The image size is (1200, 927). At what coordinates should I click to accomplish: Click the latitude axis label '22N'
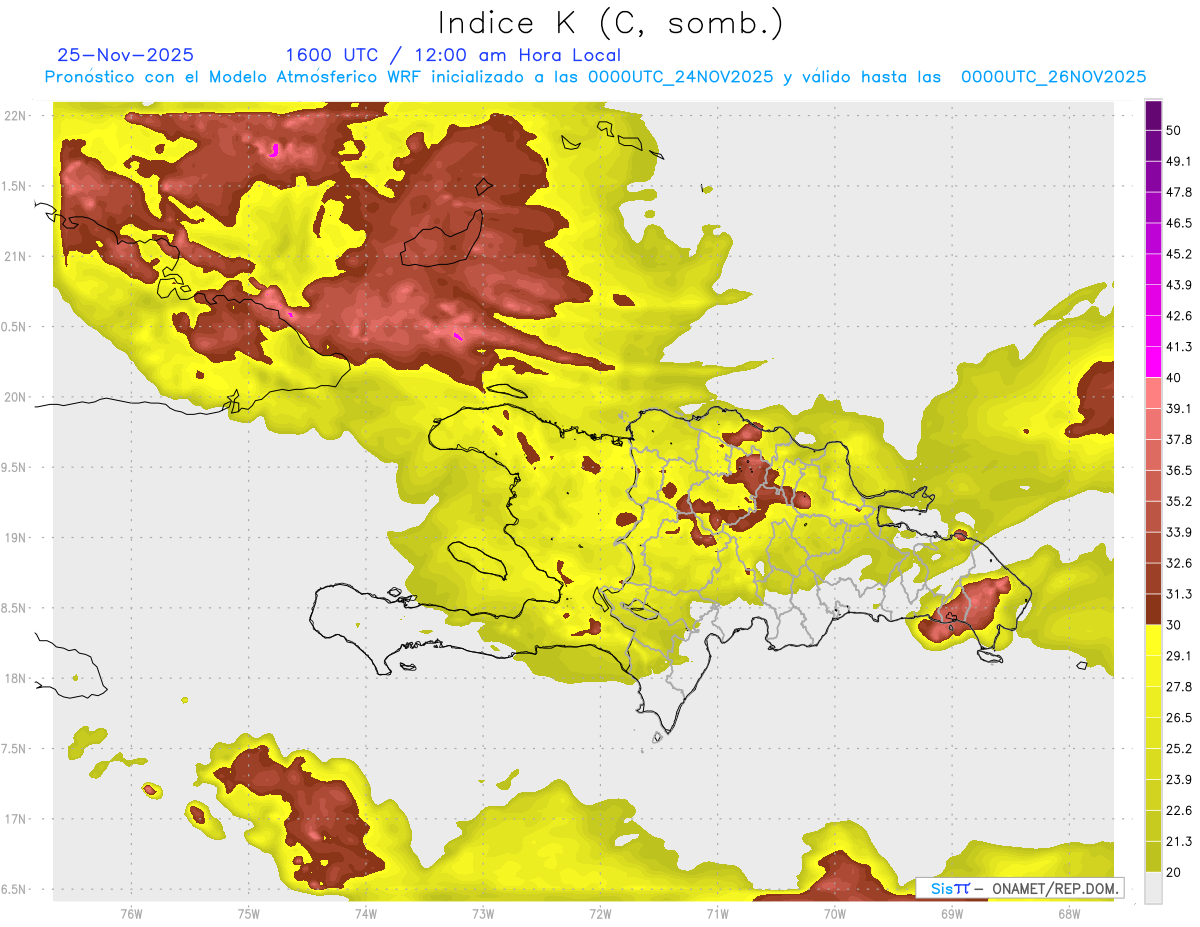pos(16,115)
